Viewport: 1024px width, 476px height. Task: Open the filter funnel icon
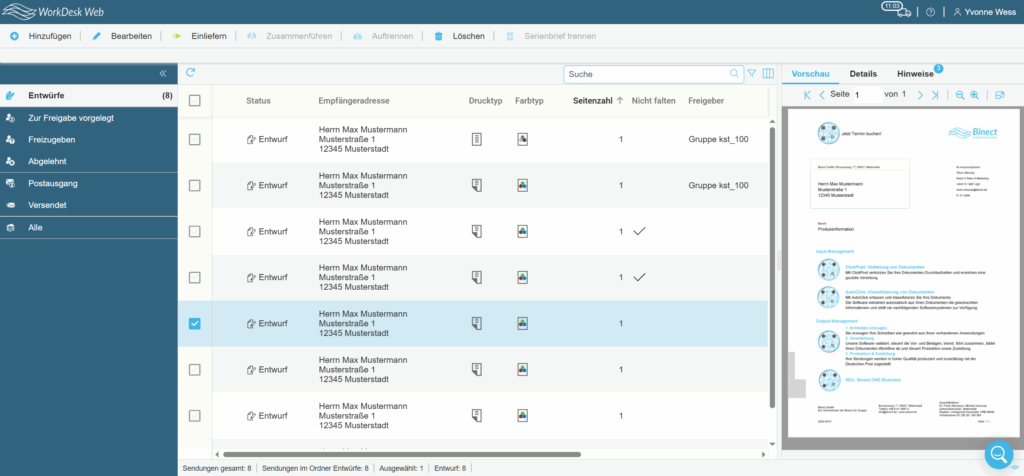tap(752, 74)
